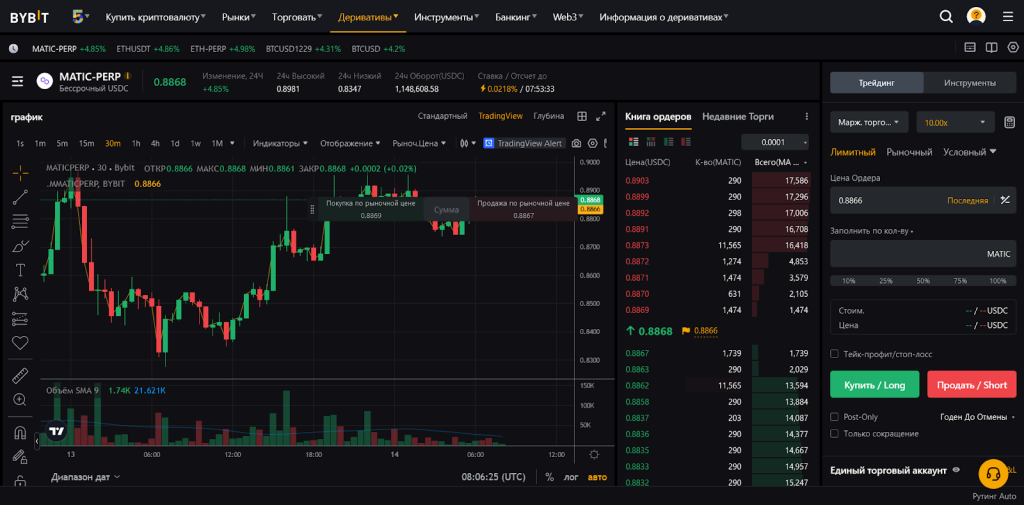Select the text annotation tool
1024x505 pixels.
(x=20, y=270)
